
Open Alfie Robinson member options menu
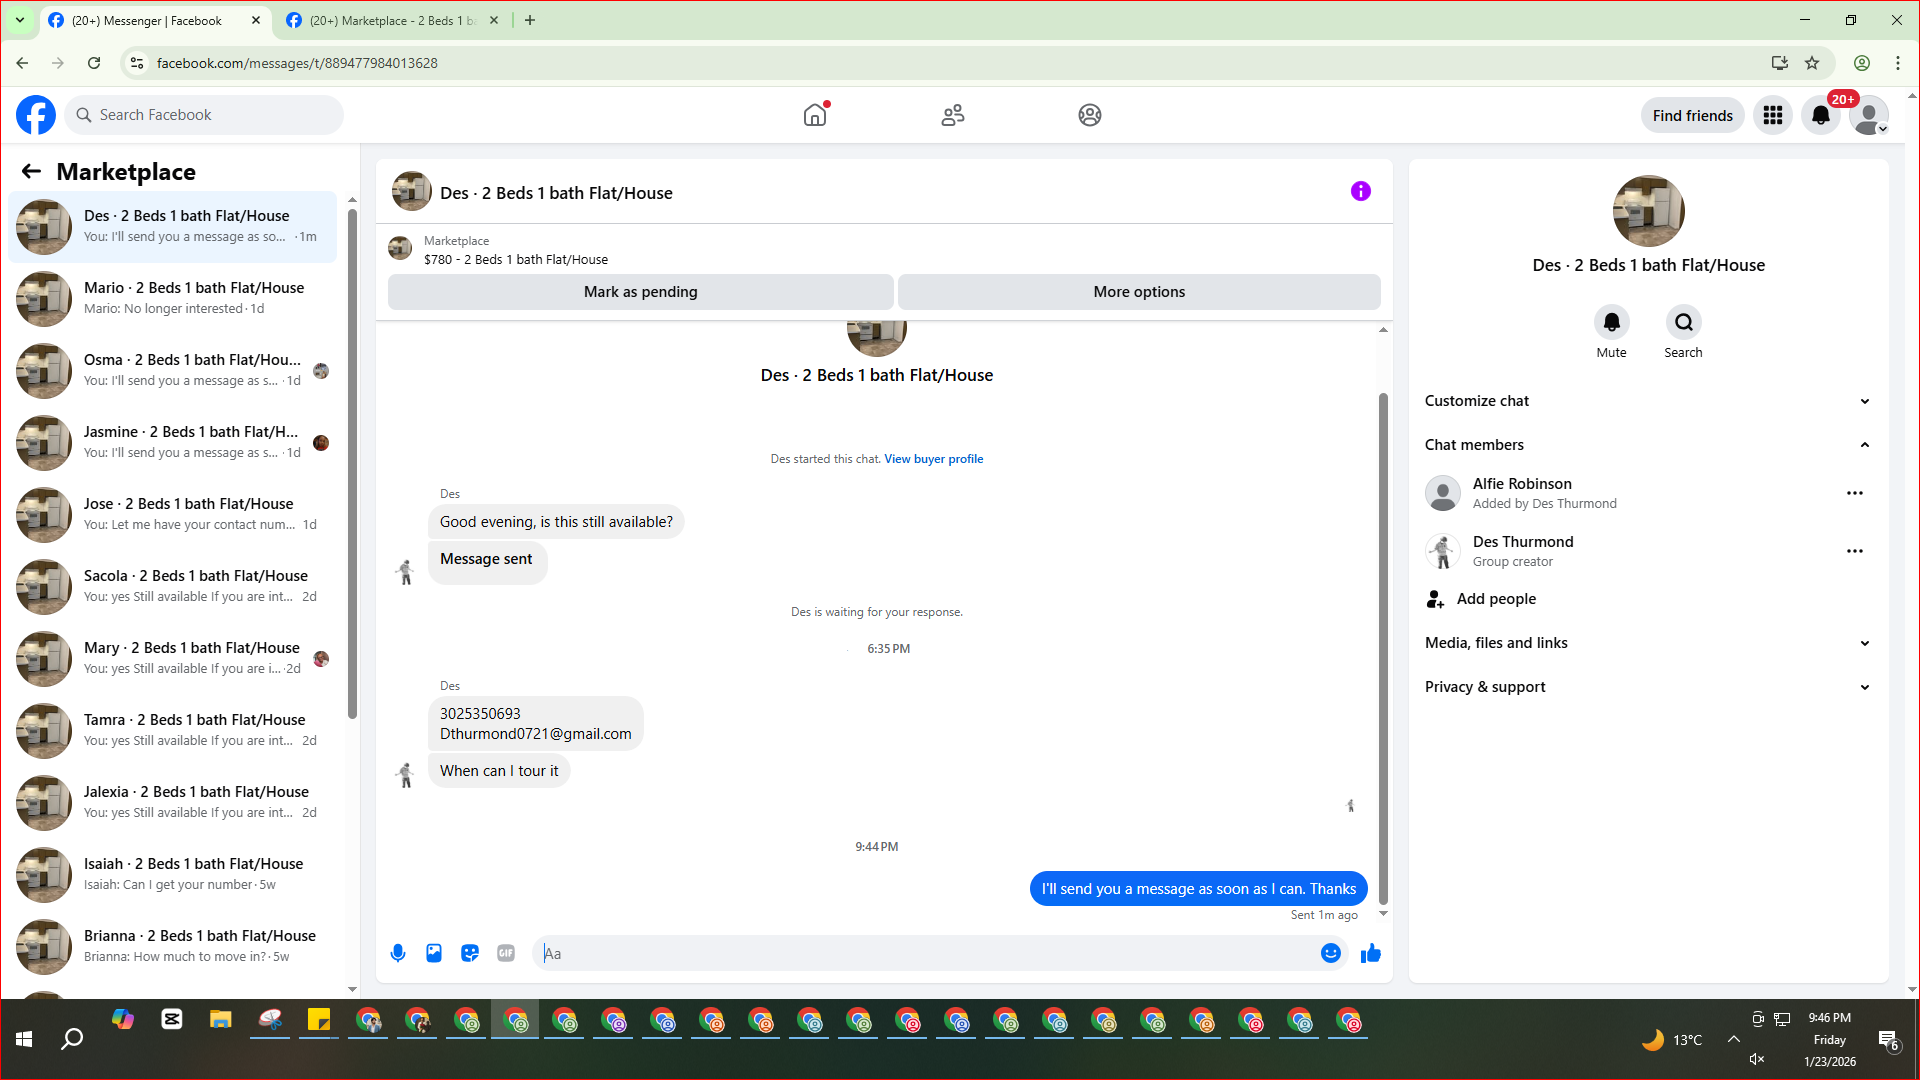(1854, 493)
